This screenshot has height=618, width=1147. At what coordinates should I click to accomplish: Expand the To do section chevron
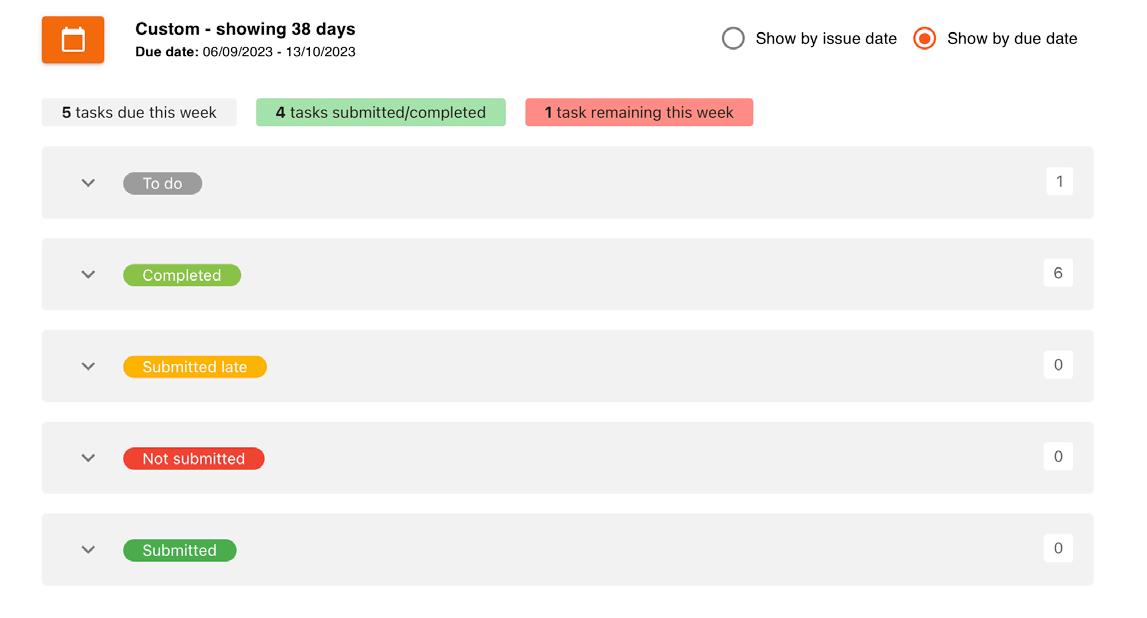pyautogui.click(x=88, y=183)
